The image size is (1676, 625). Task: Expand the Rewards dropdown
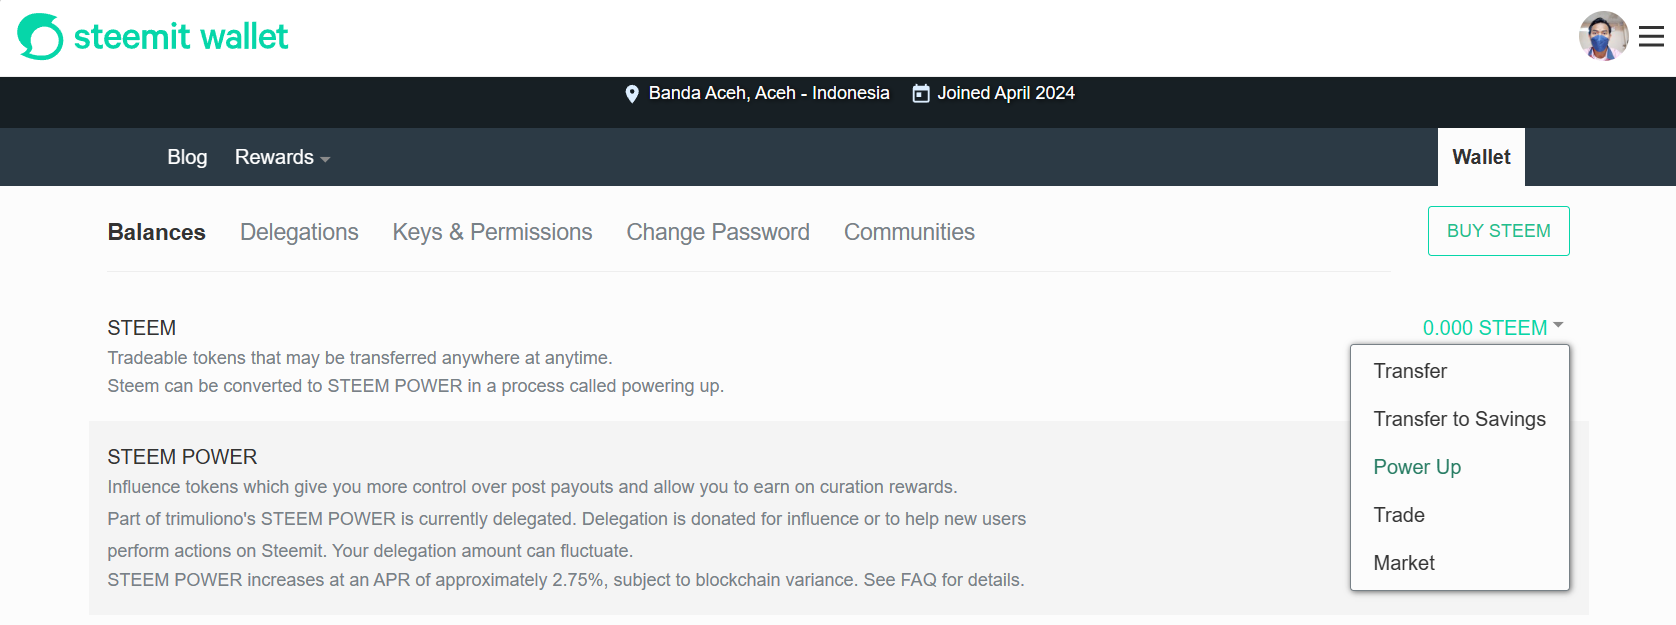coord(282,158)
